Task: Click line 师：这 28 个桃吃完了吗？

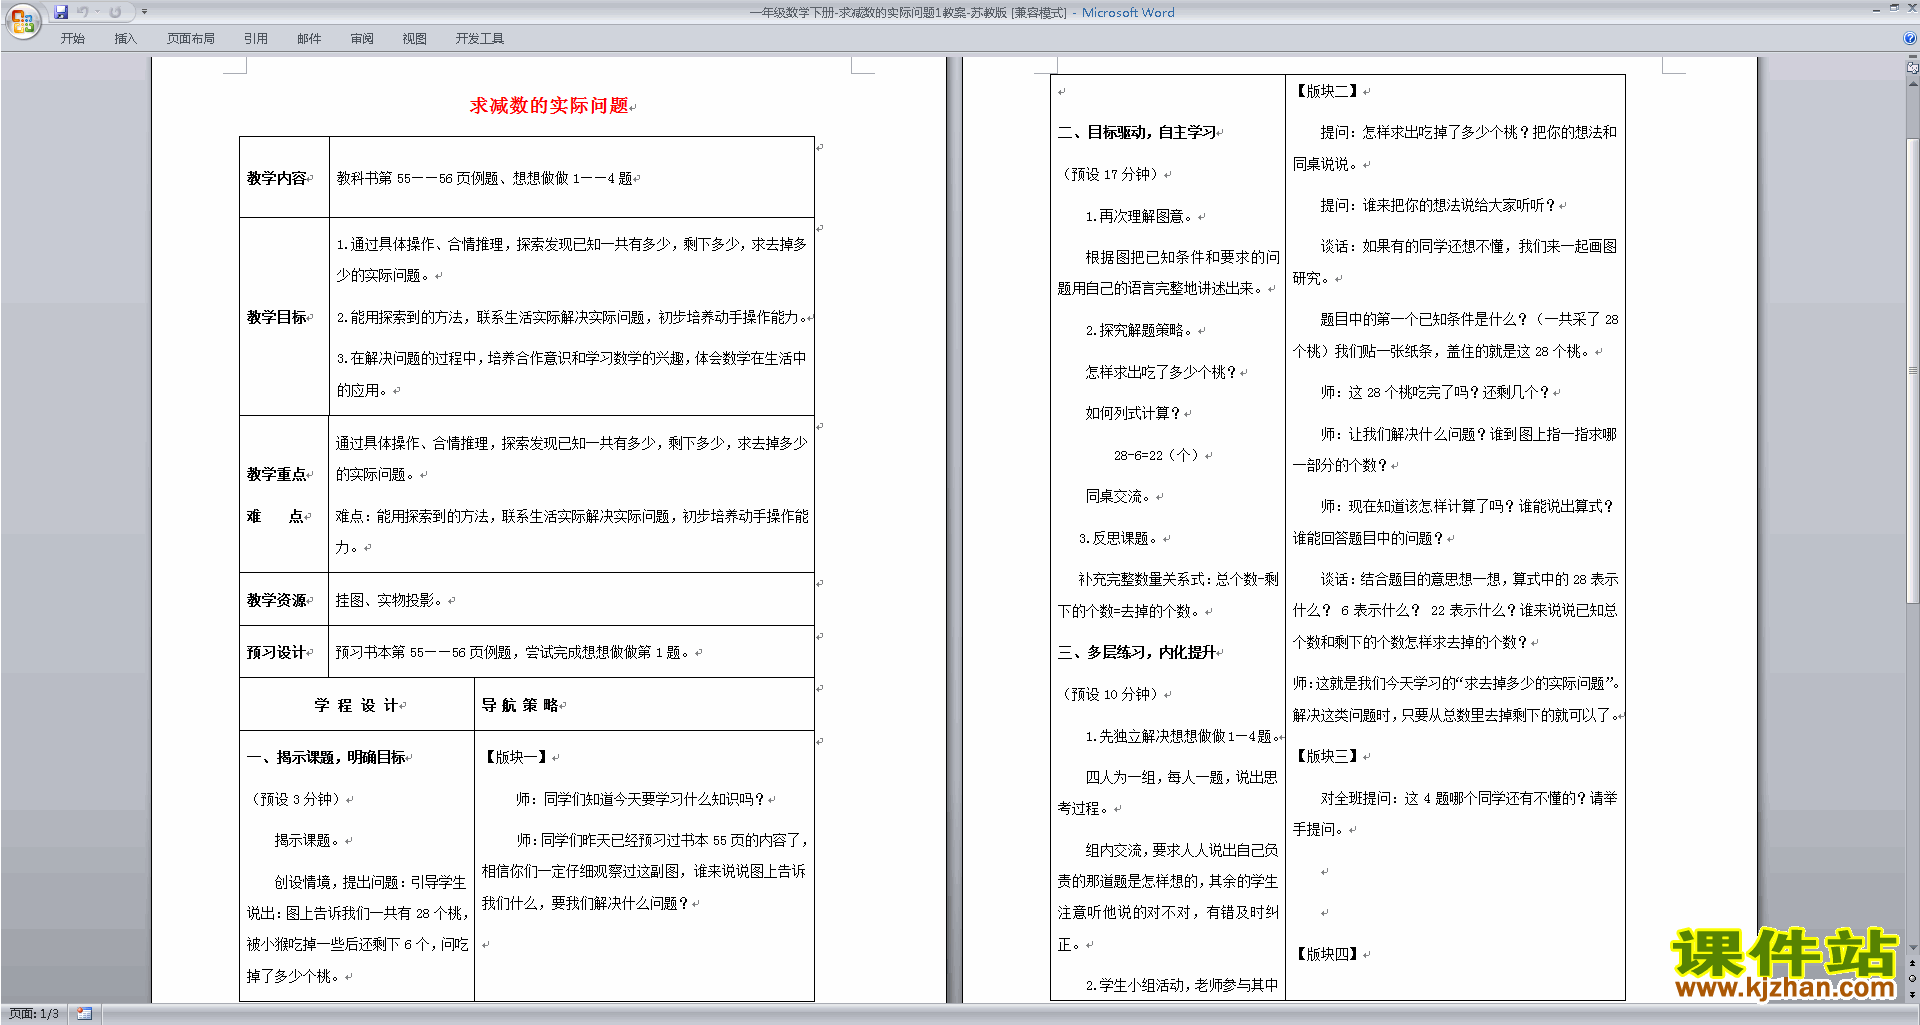Action: point(1434,393)
